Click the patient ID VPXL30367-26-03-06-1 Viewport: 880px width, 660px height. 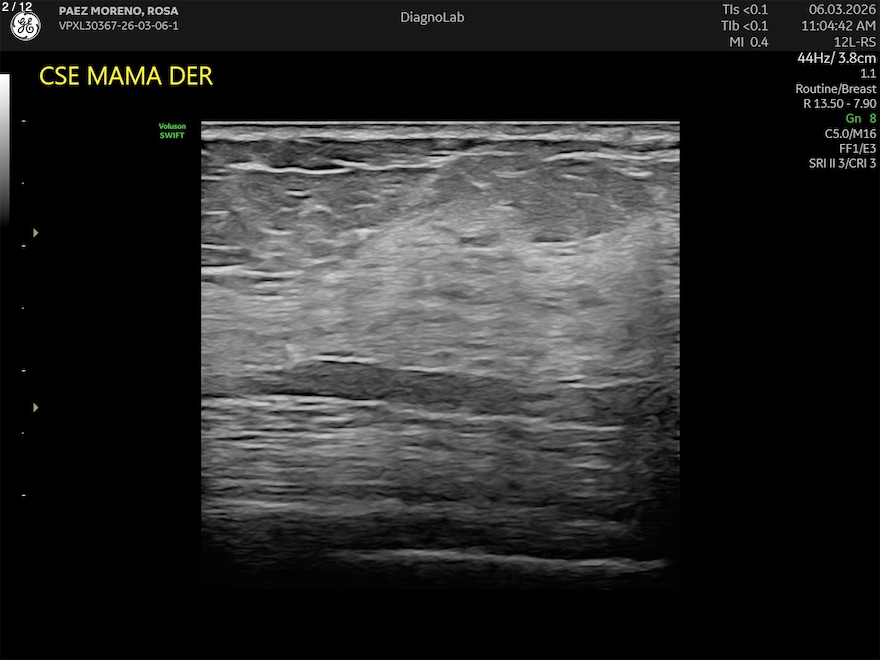point(118,26)
